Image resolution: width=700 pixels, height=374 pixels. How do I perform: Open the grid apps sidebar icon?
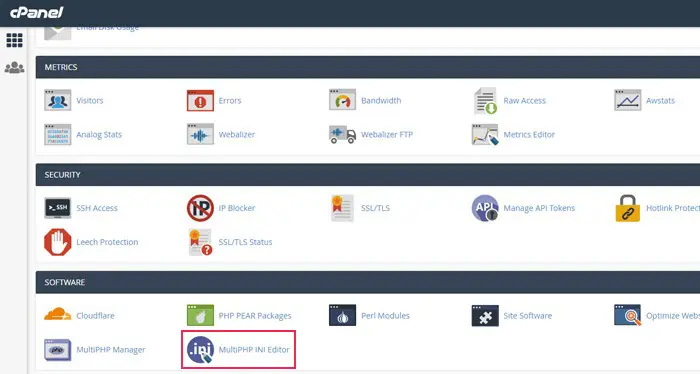(x=14, y=40)
